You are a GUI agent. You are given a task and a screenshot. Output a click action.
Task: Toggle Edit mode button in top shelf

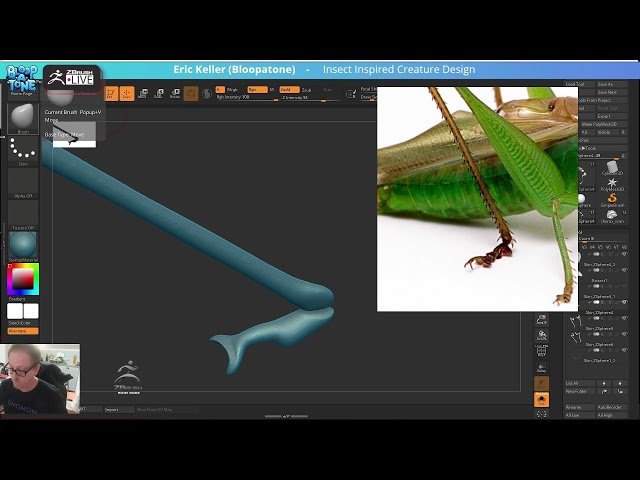[x=110, y=93]
